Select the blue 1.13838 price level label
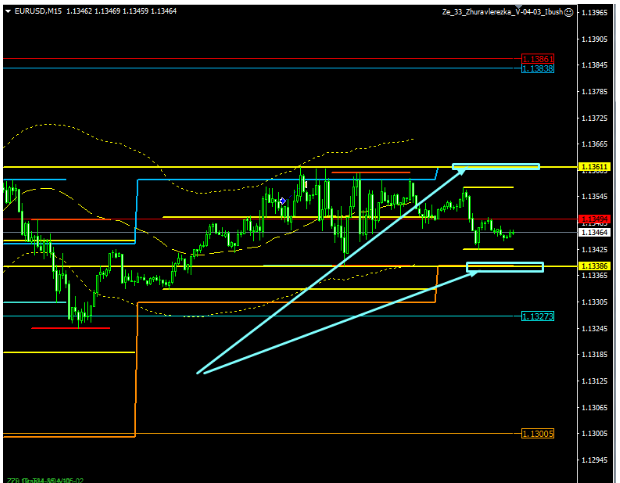 coord(537,69)
